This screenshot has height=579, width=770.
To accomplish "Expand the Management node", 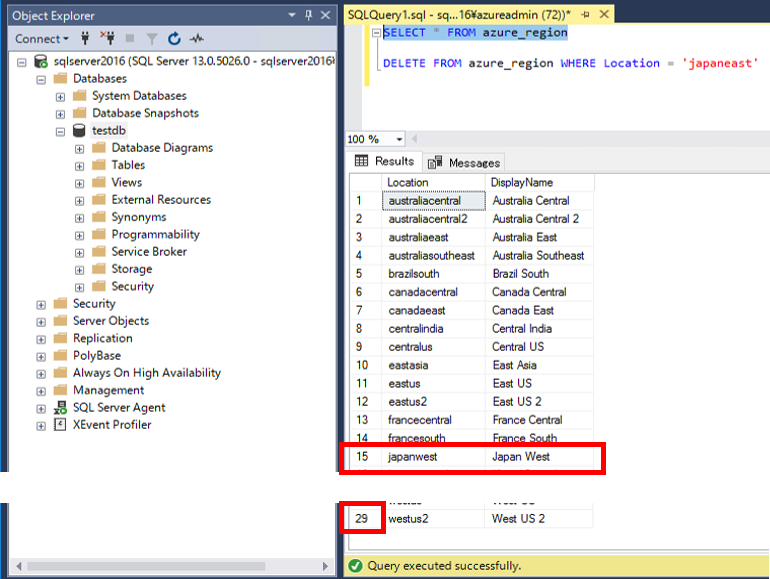I will [41, 391].
